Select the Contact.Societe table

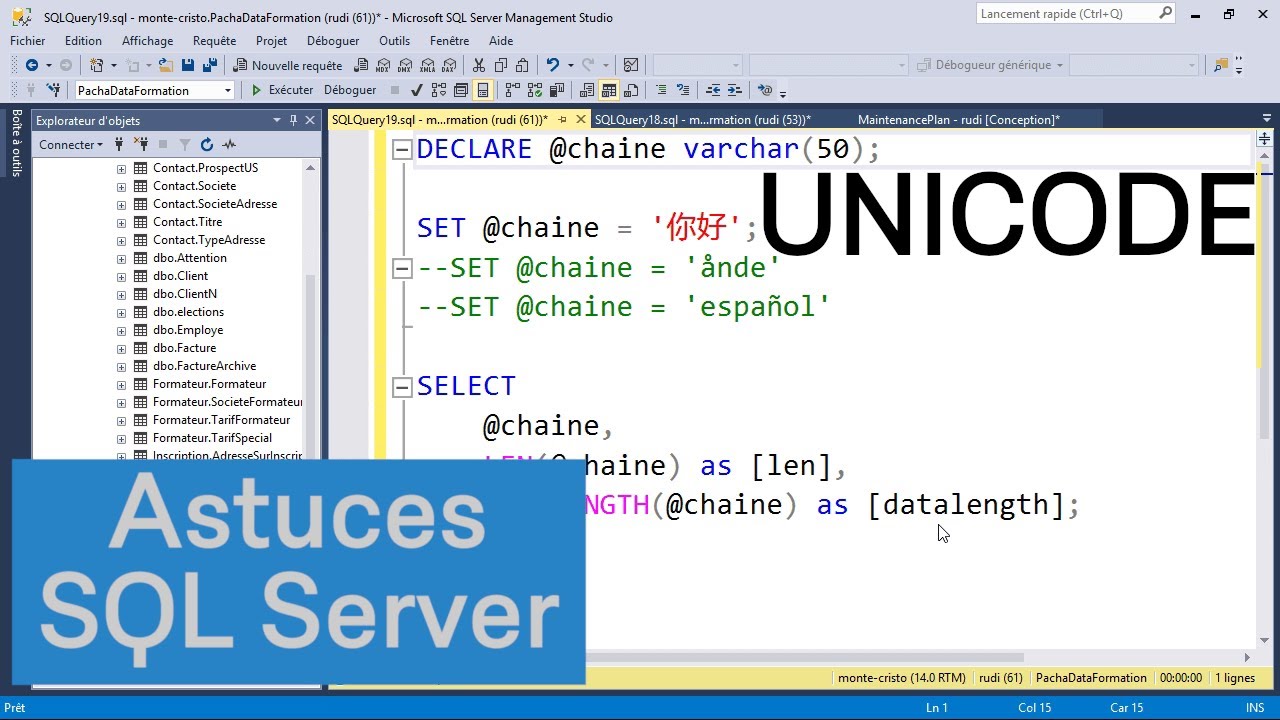tap(194, 186)
